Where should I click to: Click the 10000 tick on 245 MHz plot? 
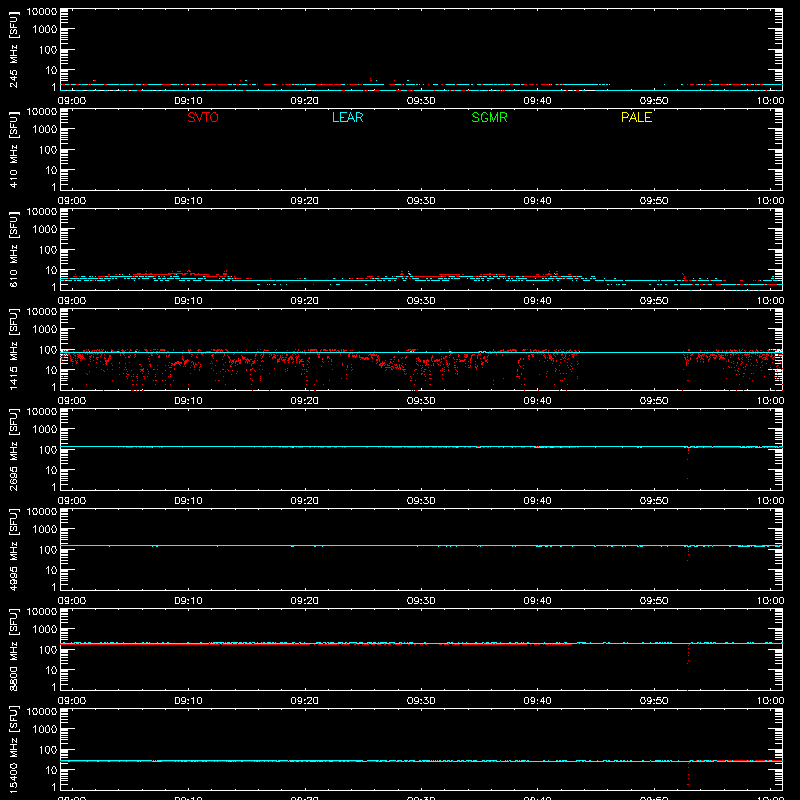tap(42, 12)
